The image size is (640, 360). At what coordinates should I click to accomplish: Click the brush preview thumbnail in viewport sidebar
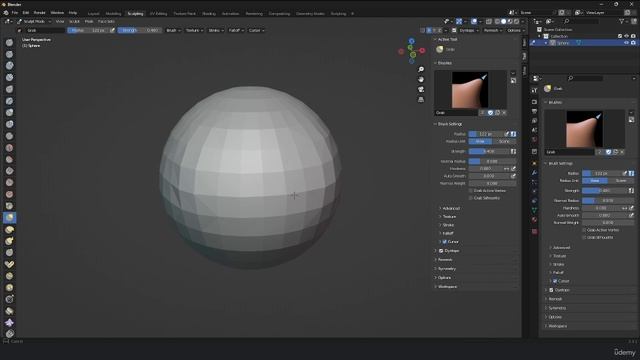point(470,90)
